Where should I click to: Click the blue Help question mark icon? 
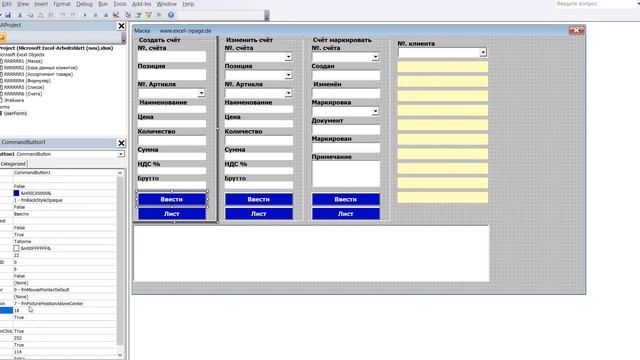(171, 15)
